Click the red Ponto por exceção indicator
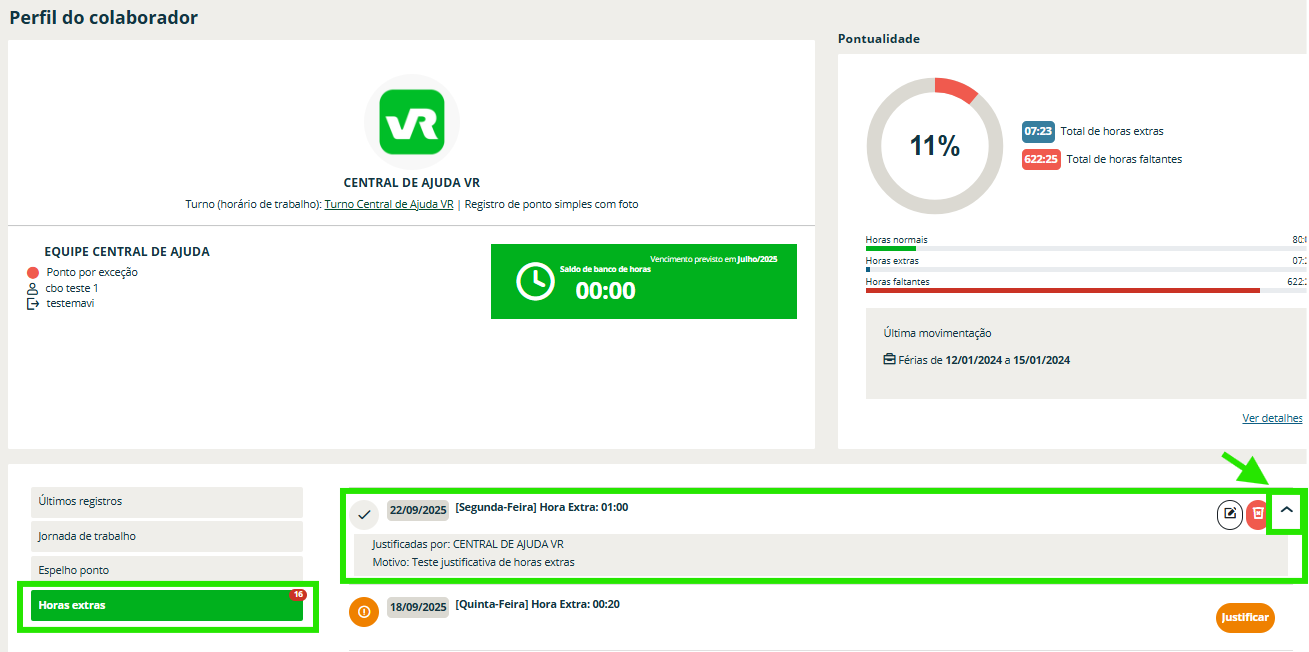Viewport: 1309px width, 652px height. pos(33,272)
